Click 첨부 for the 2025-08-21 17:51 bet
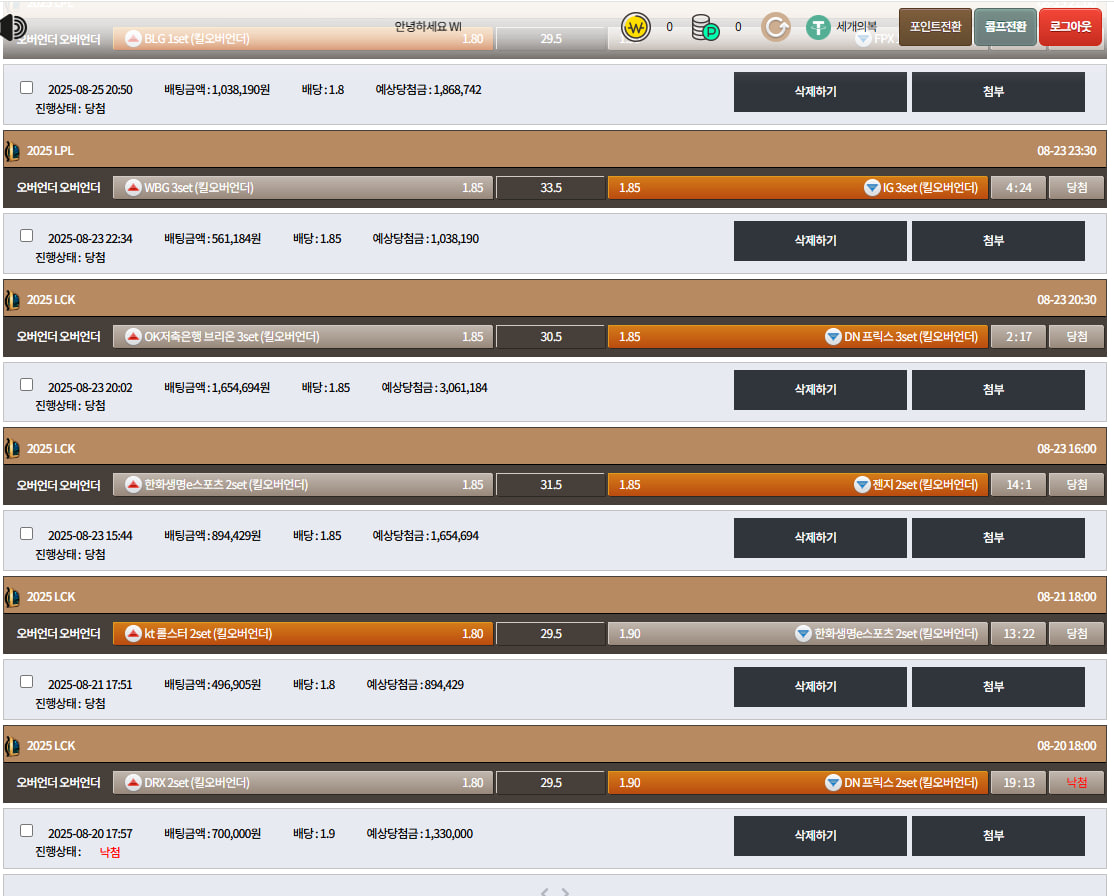 pyautogui.click(x=997, y=687)
